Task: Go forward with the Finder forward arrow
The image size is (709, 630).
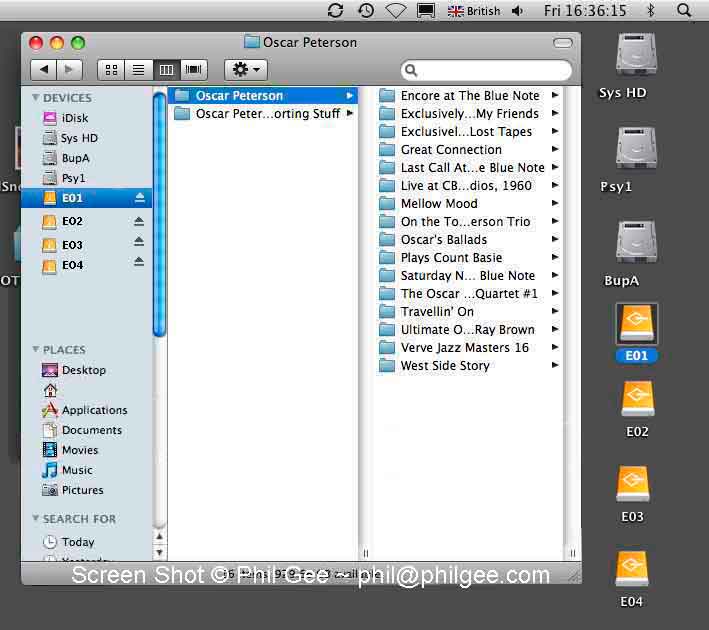Action: coord(69,70)
